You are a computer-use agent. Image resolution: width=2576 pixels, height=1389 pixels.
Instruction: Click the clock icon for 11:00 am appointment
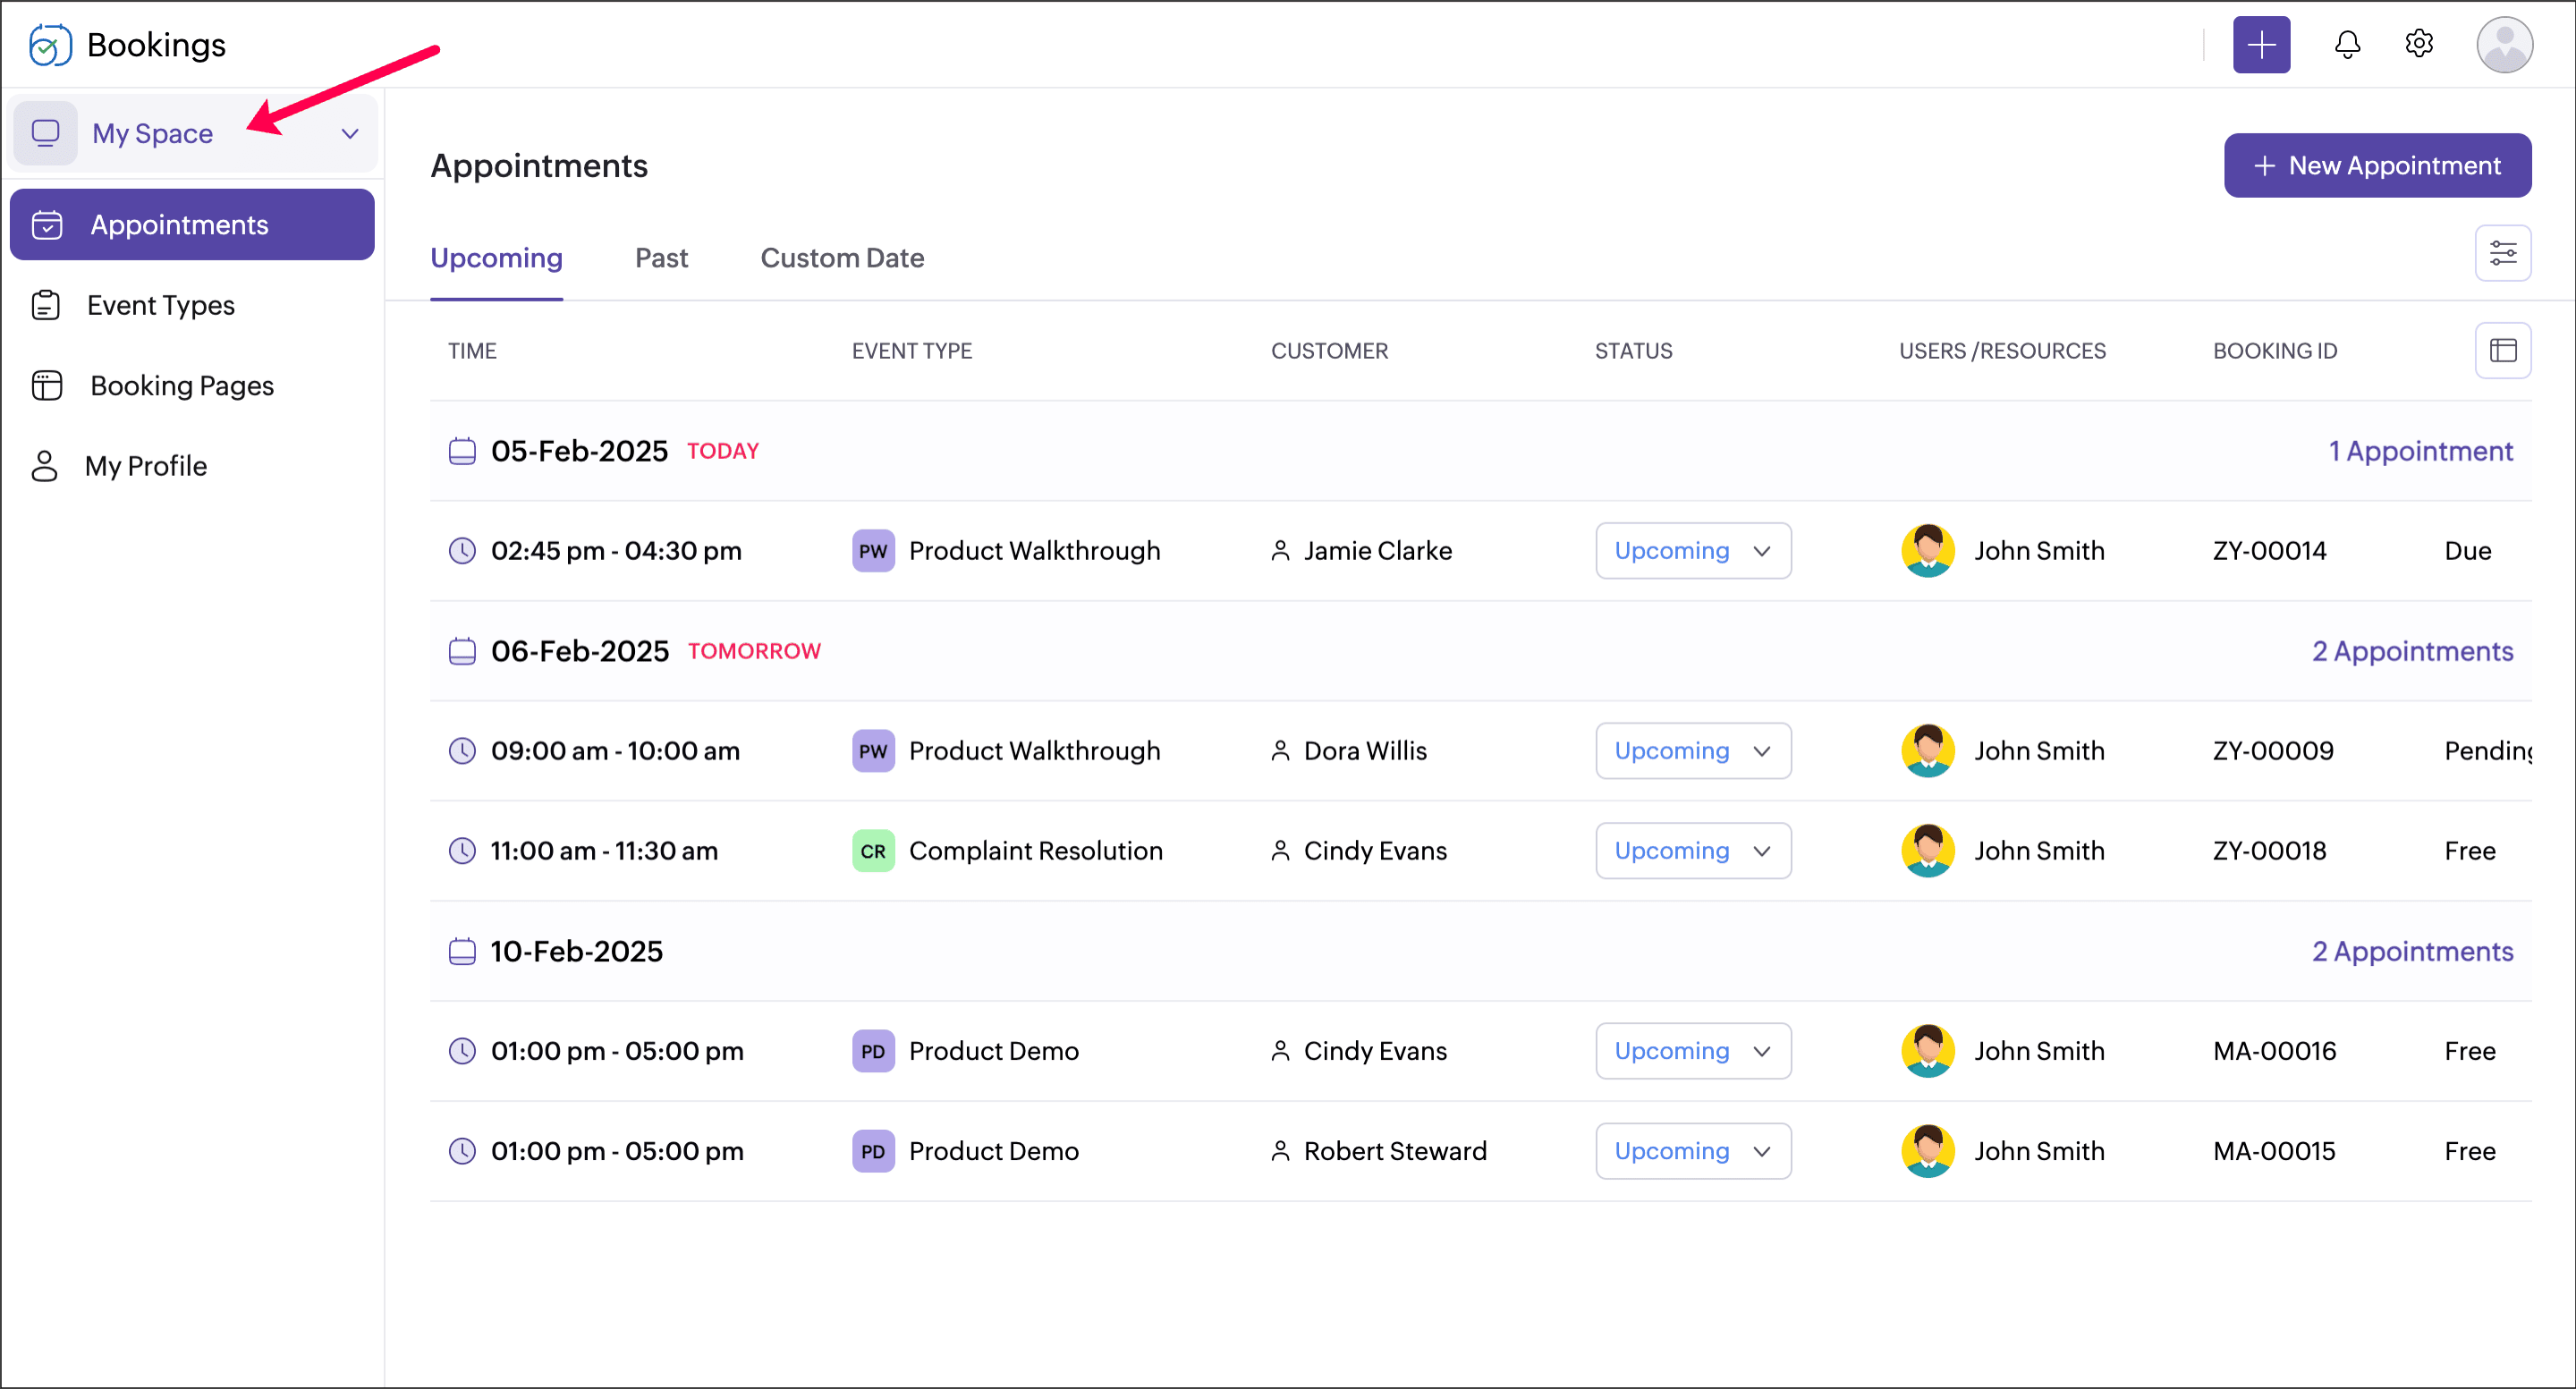pyautogui.click(x=462, y=851)
